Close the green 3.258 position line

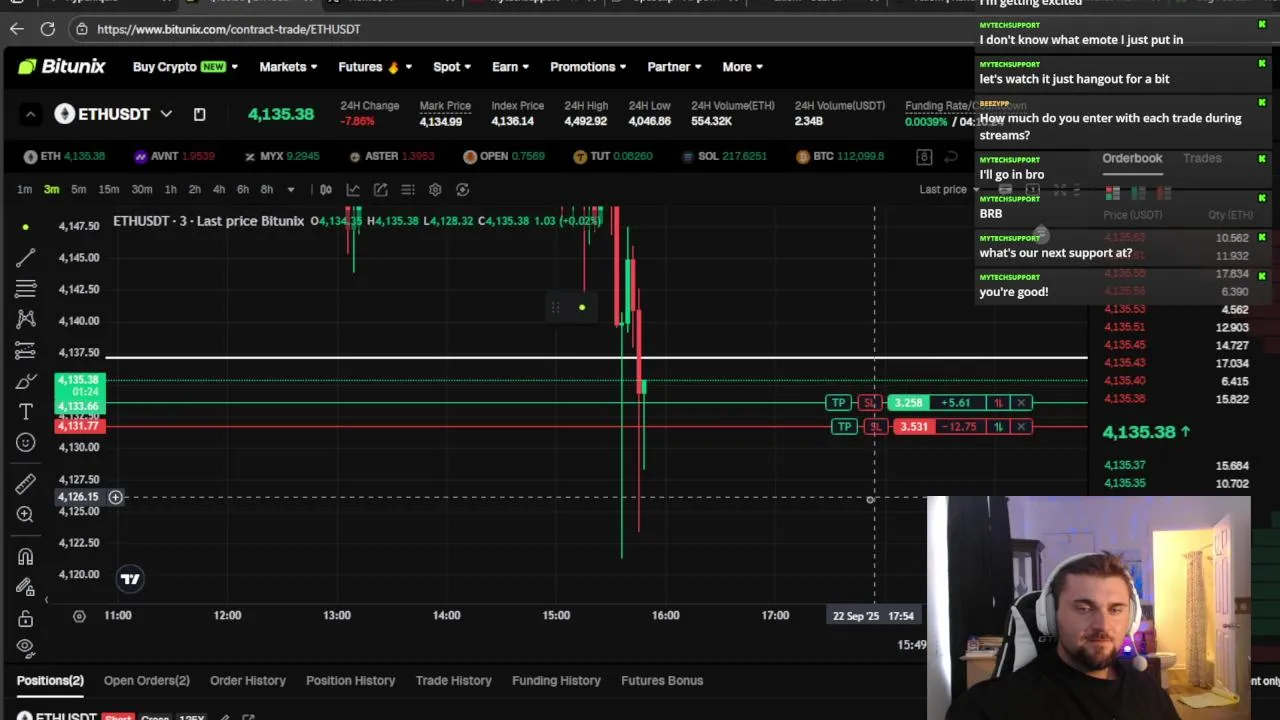(x=1021, y=402)
